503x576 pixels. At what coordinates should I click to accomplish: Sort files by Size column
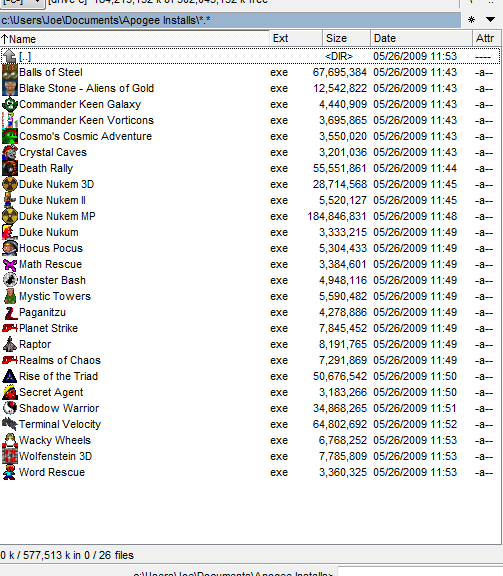click(346, 39)
